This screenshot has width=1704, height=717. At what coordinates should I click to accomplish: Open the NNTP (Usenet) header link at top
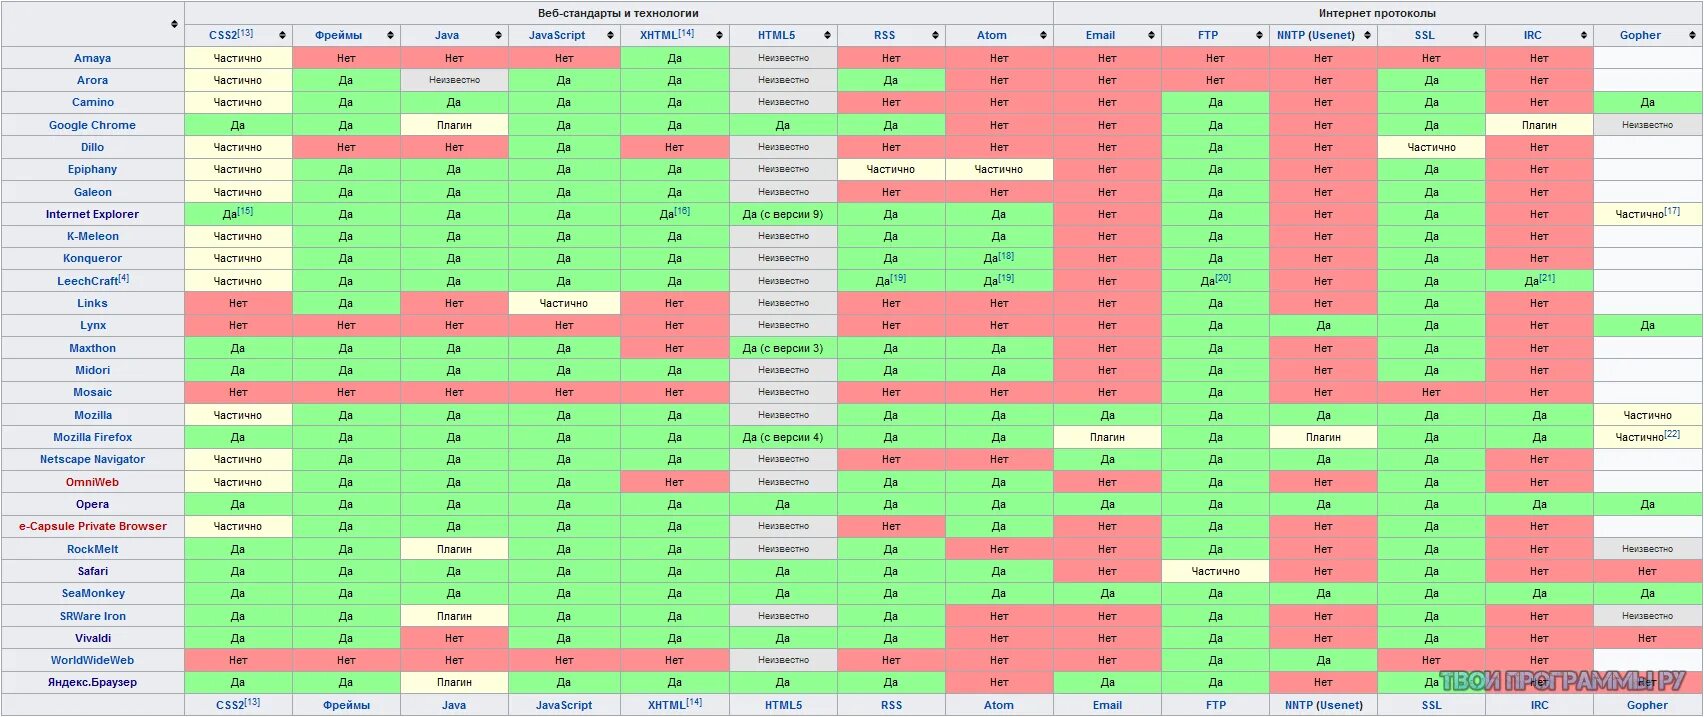point(1316,35)
